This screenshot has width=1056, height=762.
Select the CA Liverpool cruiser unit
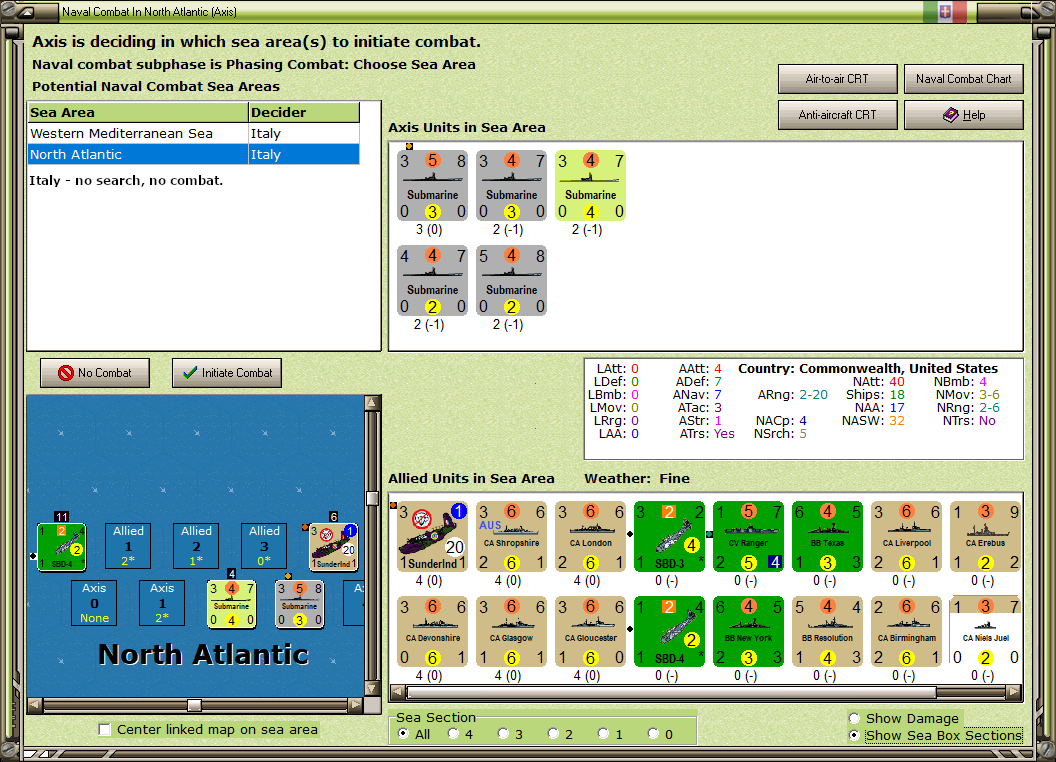click(x=906, y=536)
